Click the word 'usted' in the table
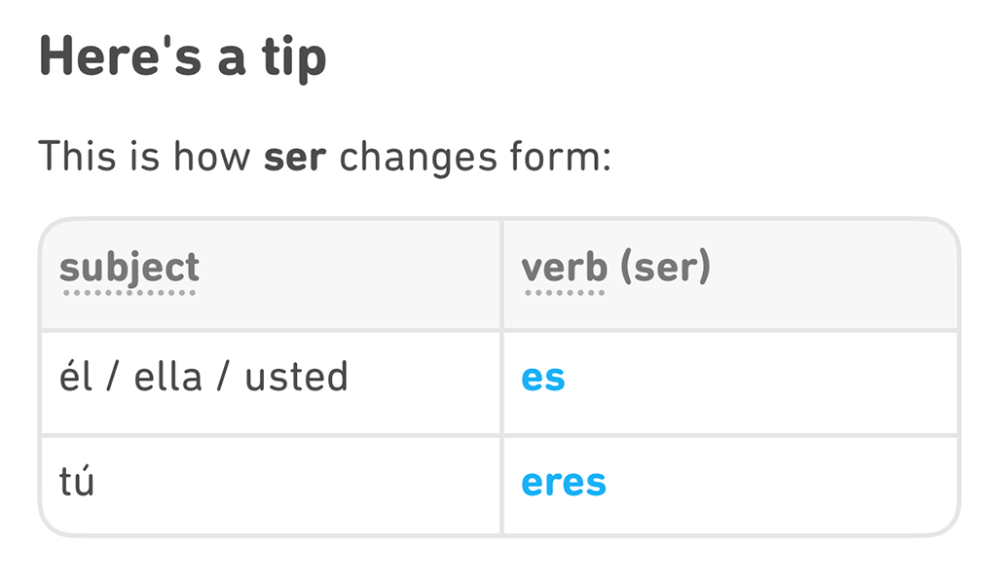The image size is (999, 584). click(296, 378)
